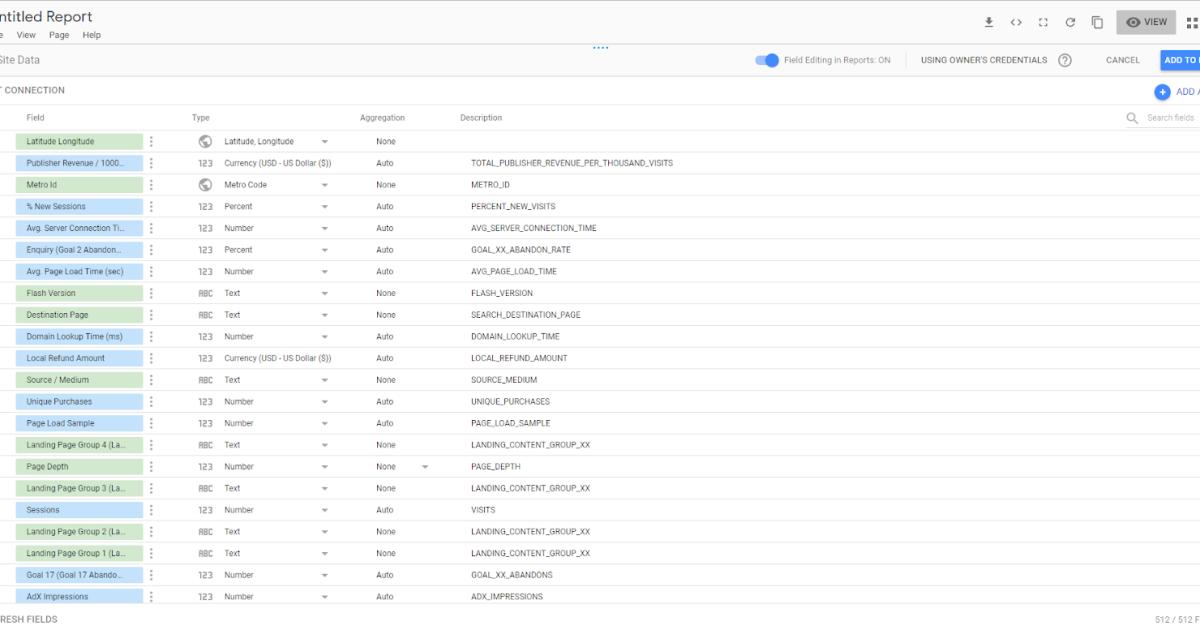Click the View mode button
The height and width of the screenshot is (630, 1200).
point(1146,22)
